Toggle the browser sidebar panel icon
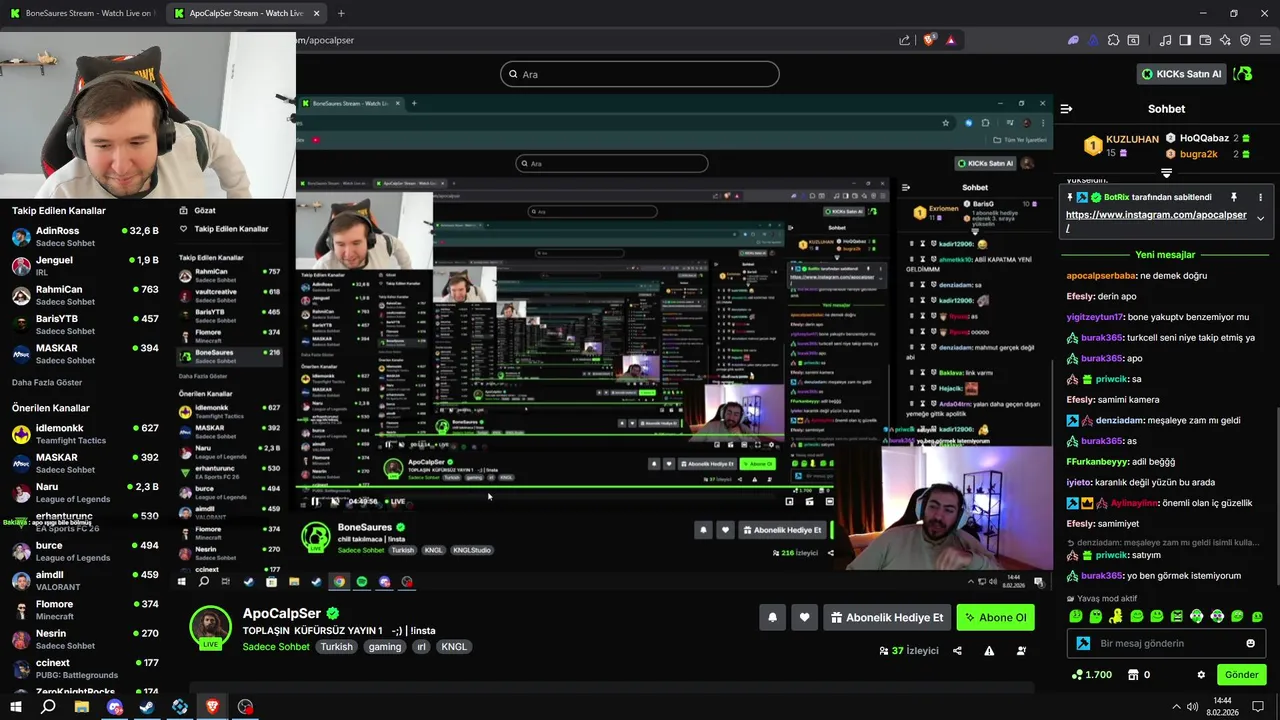The width and height of the screenshot is (1280, 720). [x=1185, y=40]
